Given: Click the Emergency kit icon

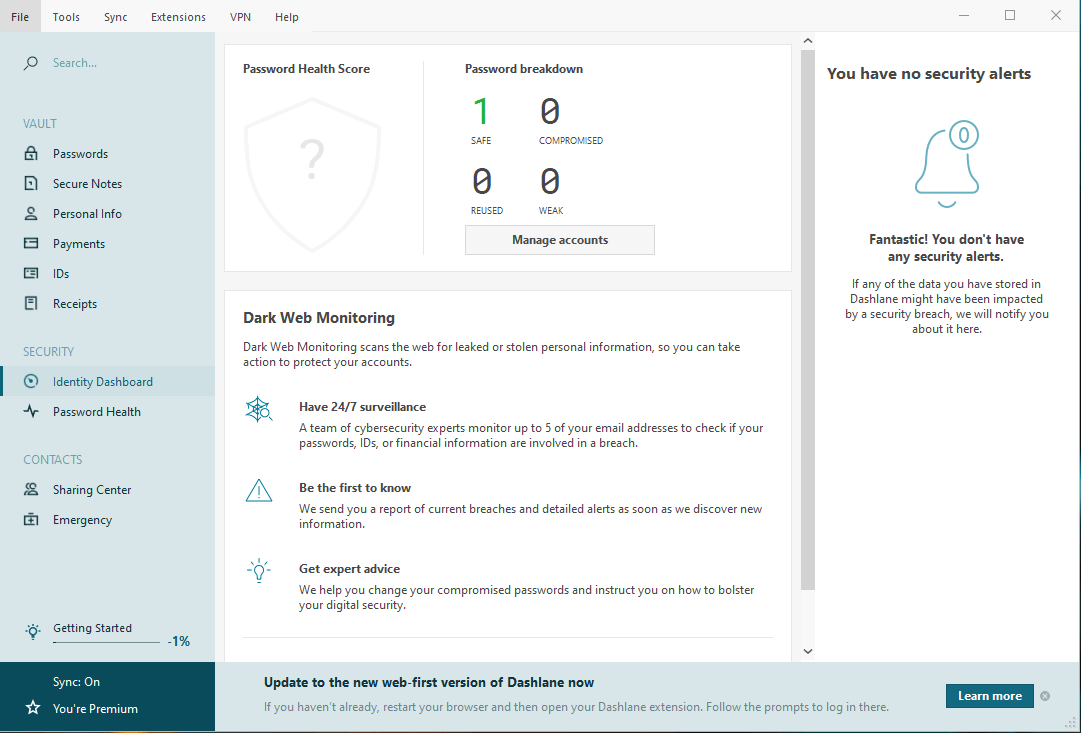Looking at the screenshot, I should coord(31,519).
